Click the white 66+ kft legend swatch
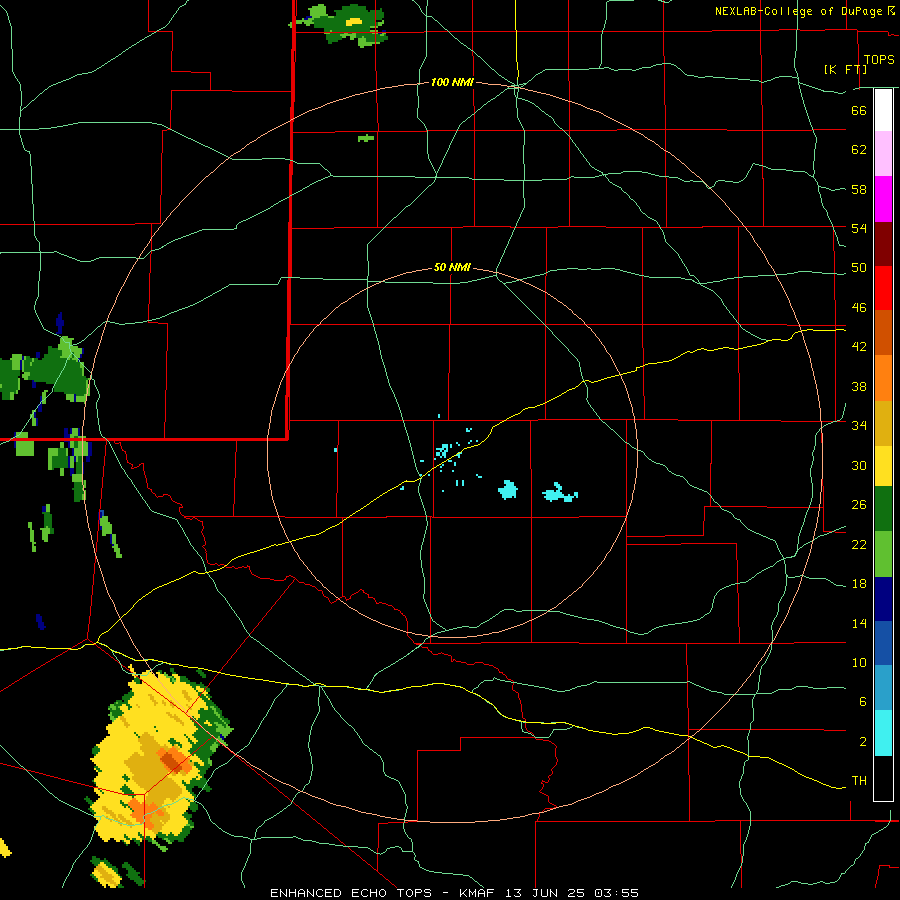The image size is (900, 900). pyautogui.click(x=883, y=110)
